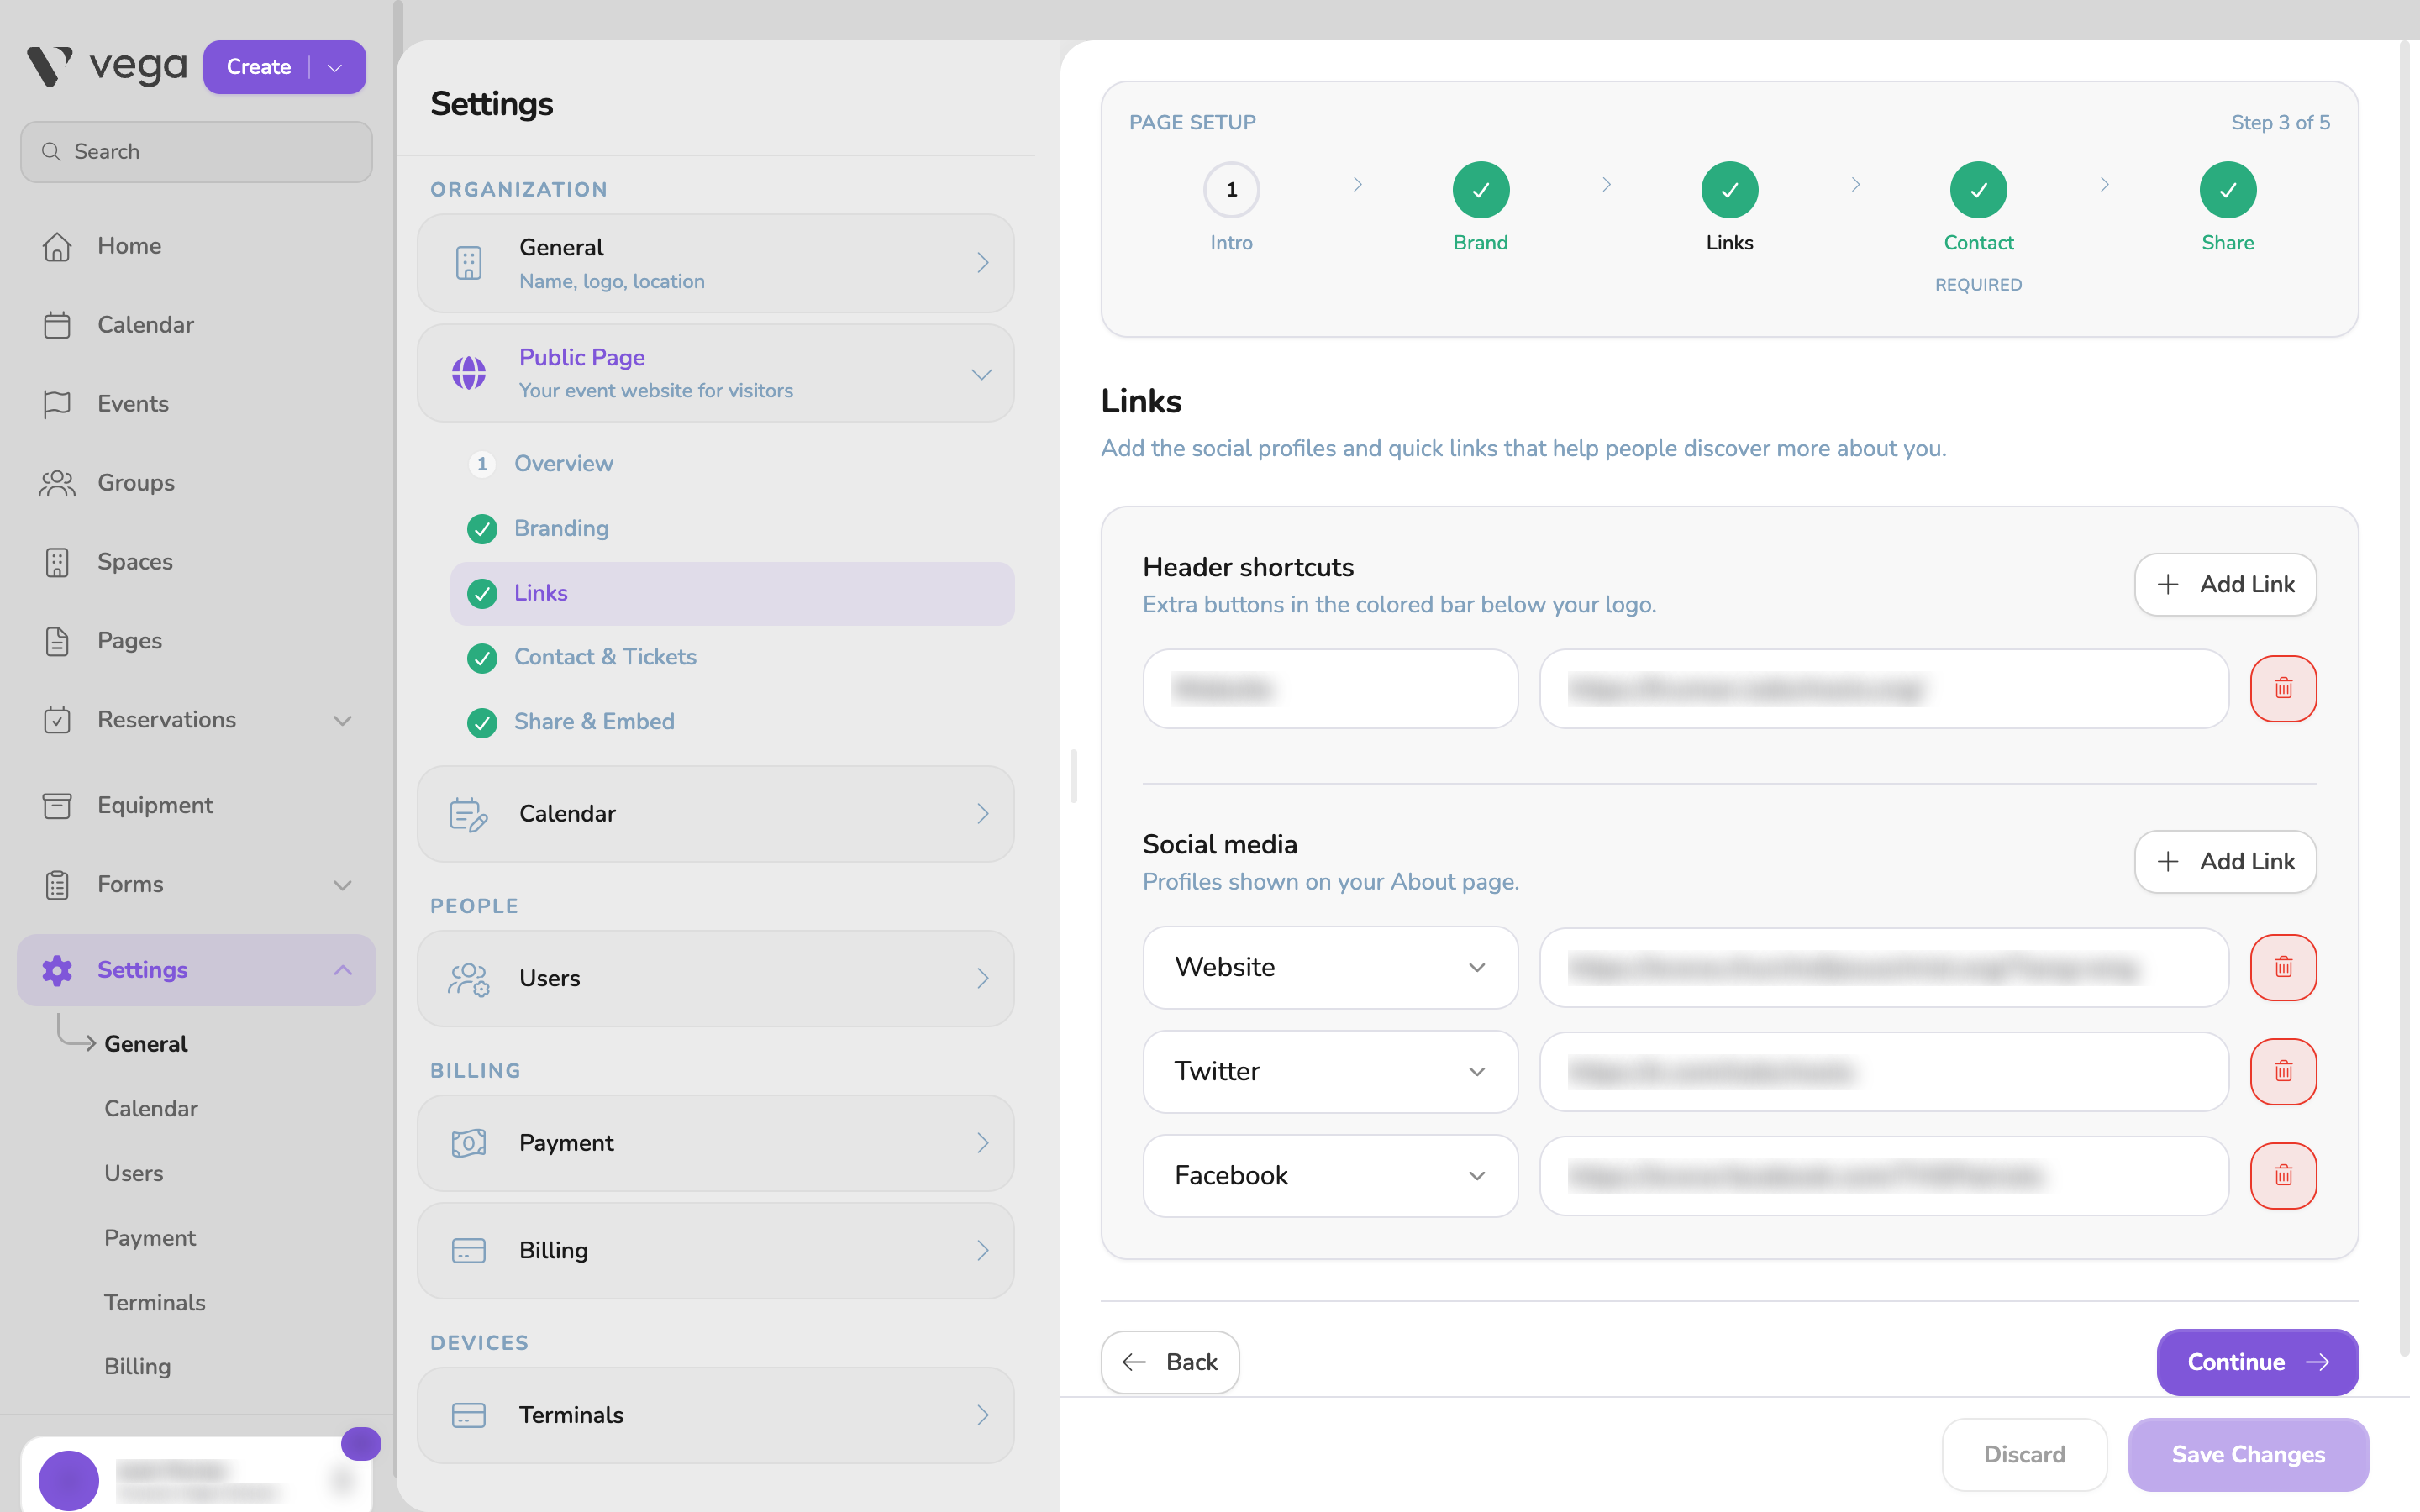Click the Users gear icon under People
Viewport: 2420px width, 1512px height.
click(468, 978)
